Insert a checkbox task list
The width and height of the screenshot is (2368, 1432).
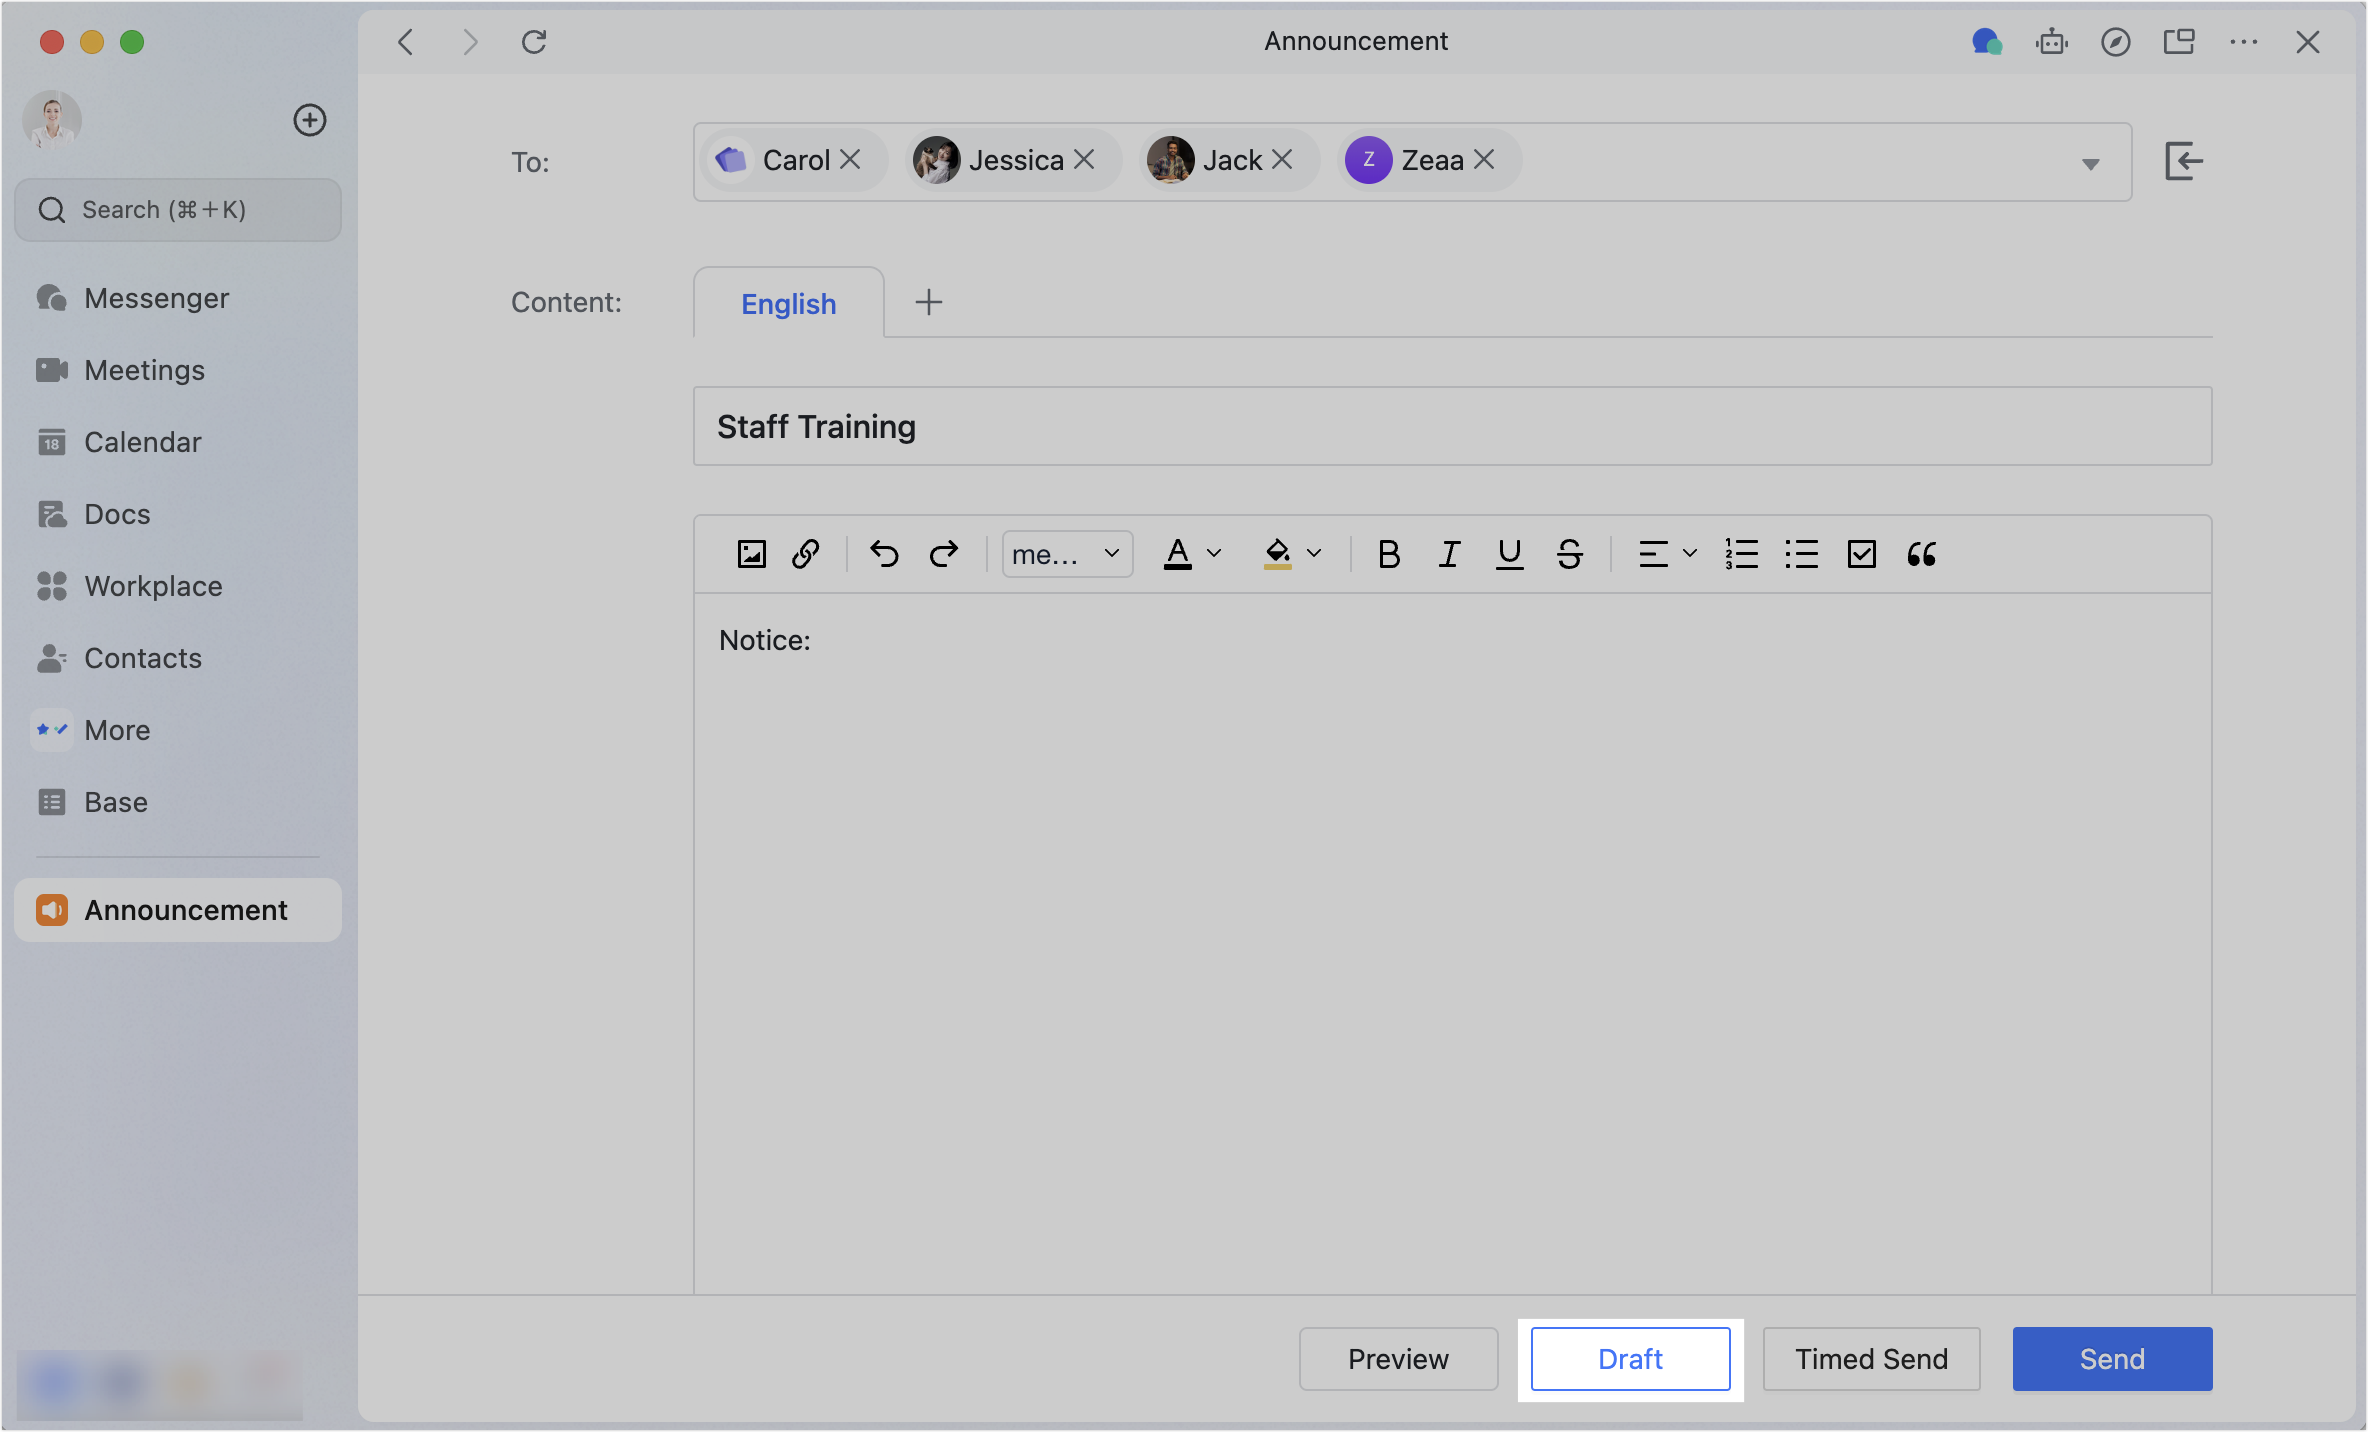click(1861, 554)
